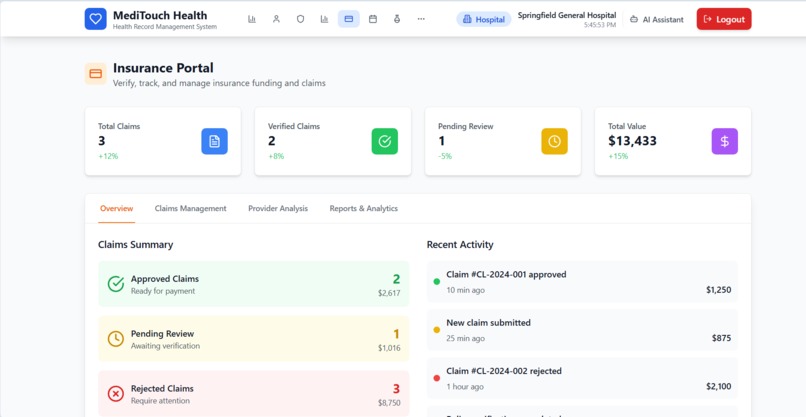Open the Claim #CL-2024-001 approved activity

pos(582,282)
